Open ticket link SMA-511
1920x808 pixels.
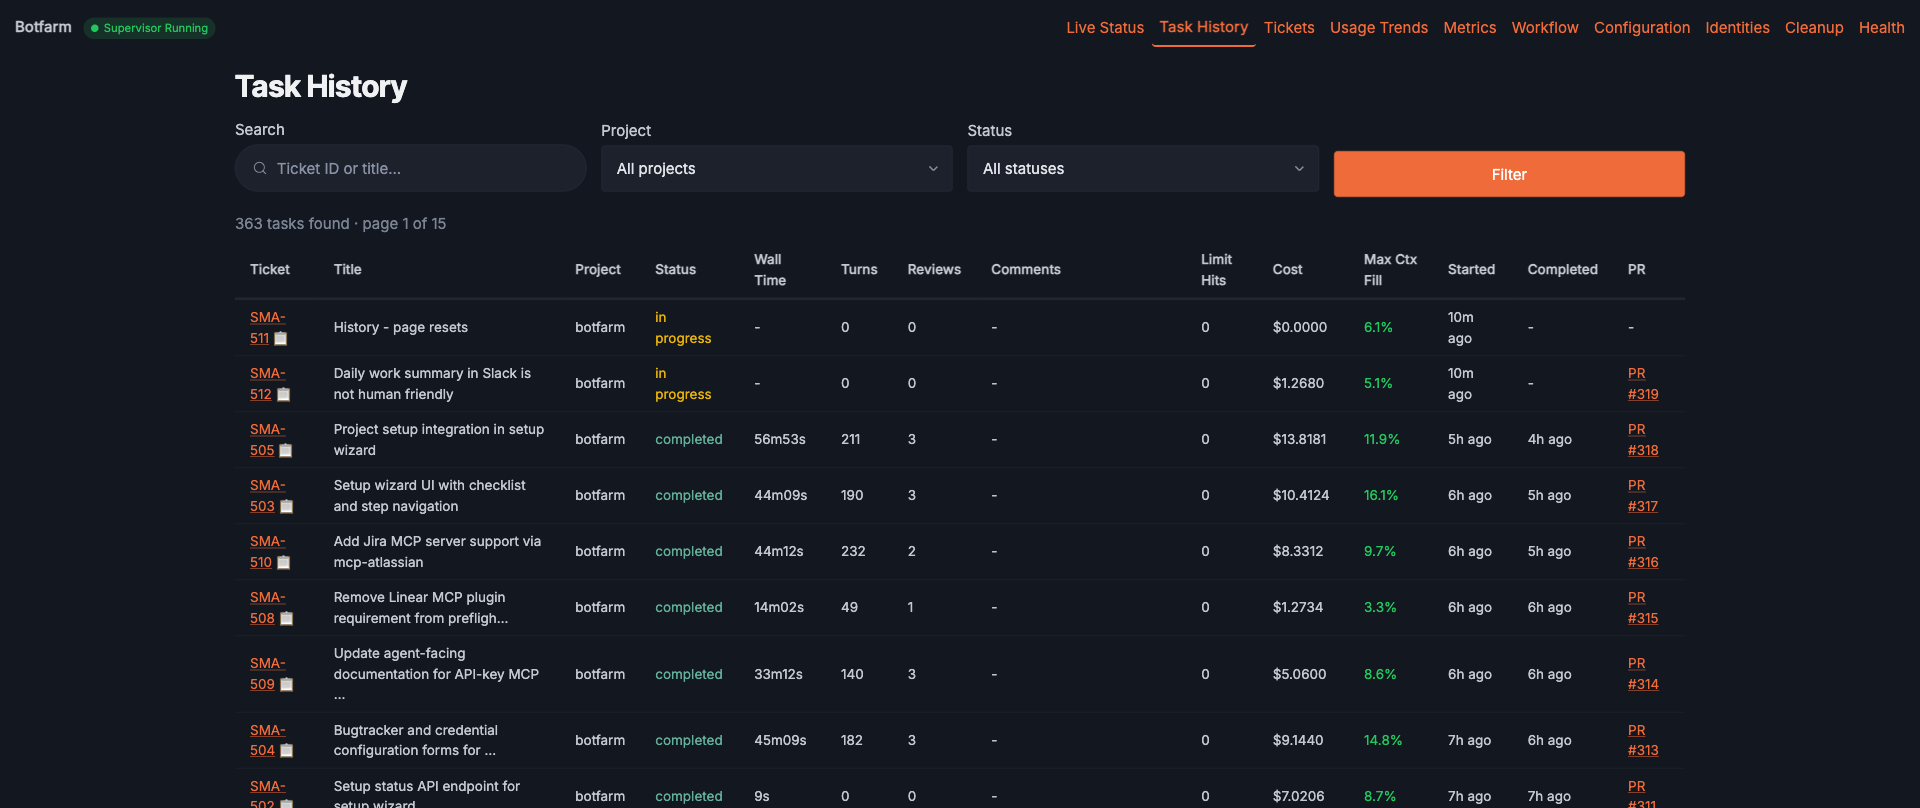266,328
